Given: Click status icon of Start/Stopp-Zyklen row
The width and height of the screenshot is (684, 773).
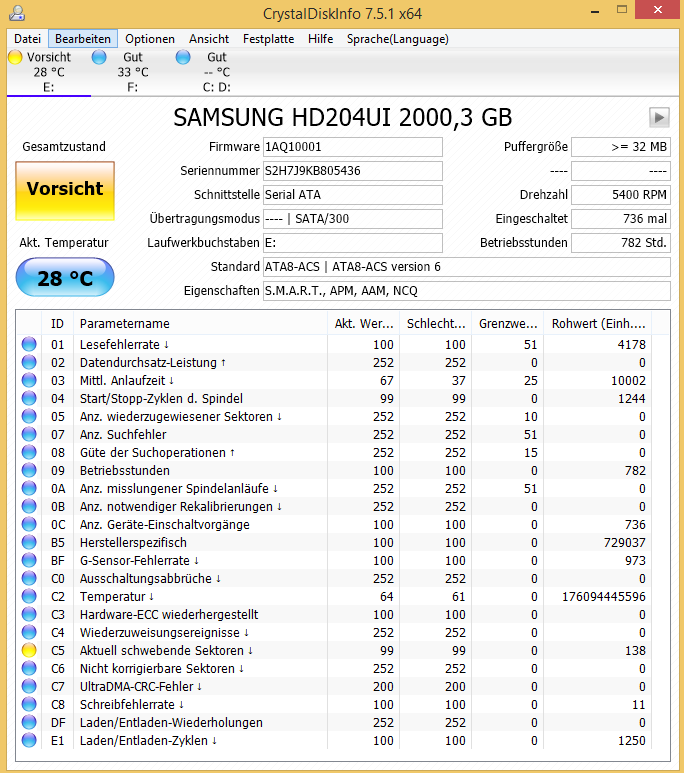Looking at the screenshot, I should point(29,398).
